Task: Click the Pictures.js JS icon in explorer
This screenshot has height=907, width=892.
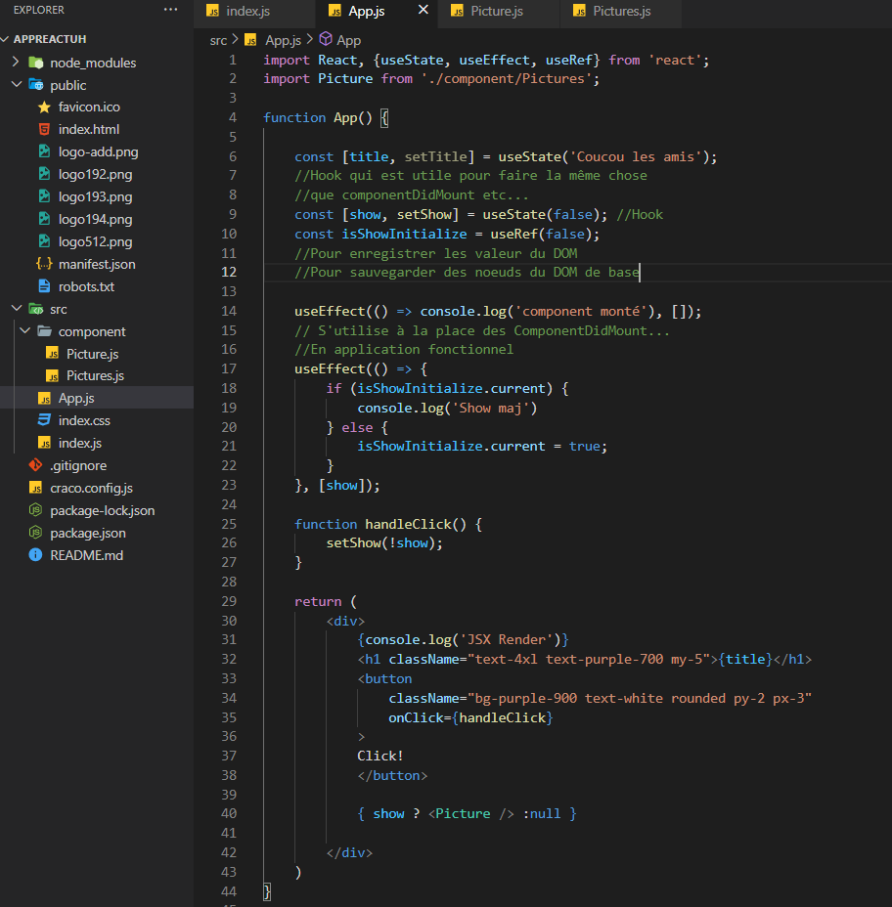Action: tap(53, 376)
